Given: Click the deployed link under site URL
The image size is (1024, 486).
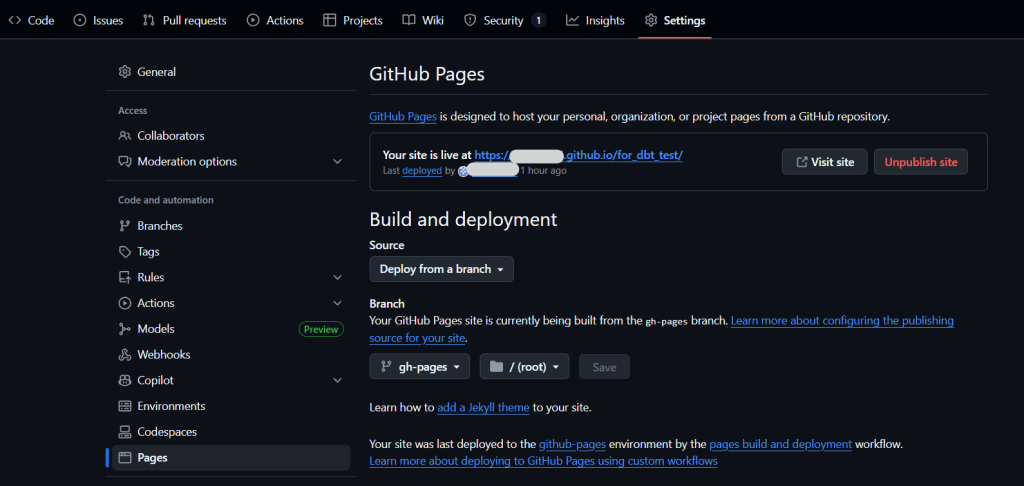Looking at the screenshot, I should pyautogui.click(x=422, y=170).
